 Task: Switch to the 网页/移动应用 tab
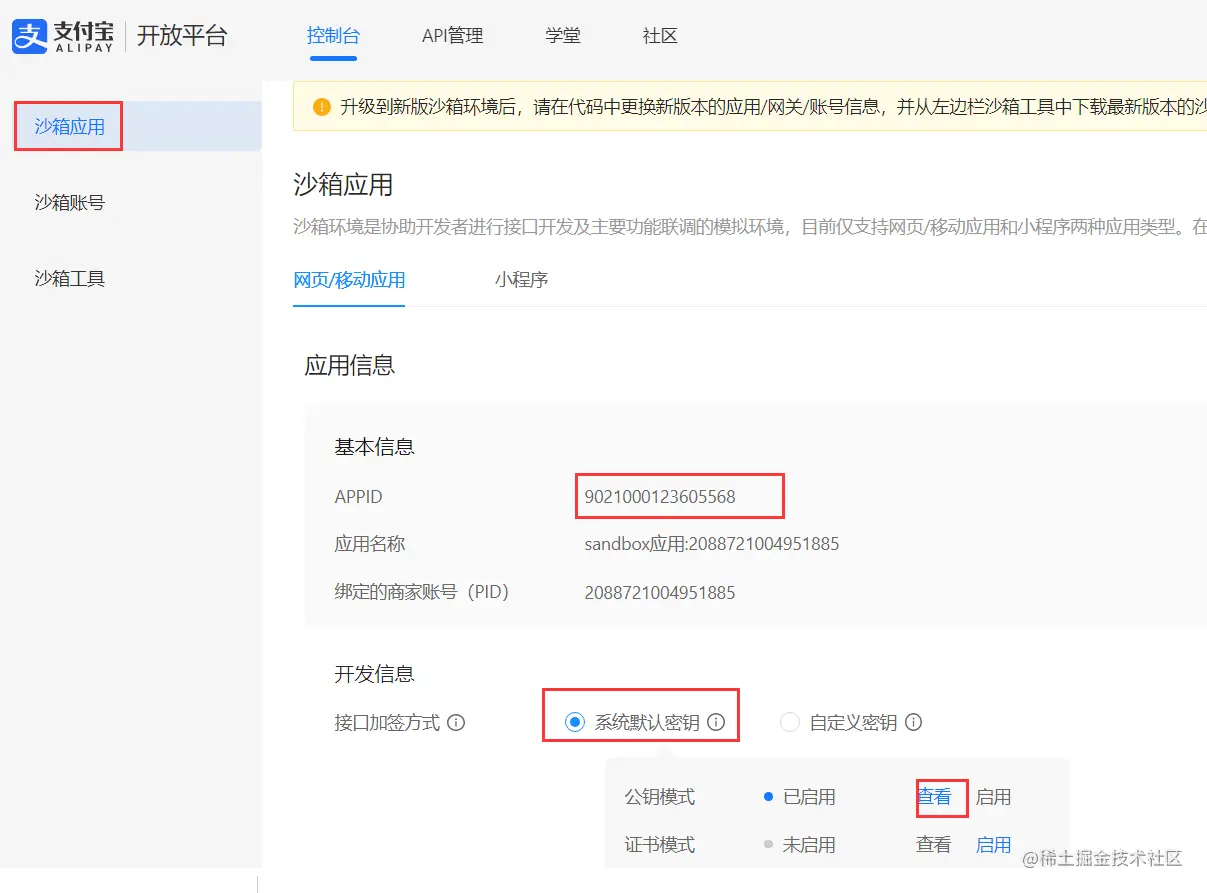[349, 280]
